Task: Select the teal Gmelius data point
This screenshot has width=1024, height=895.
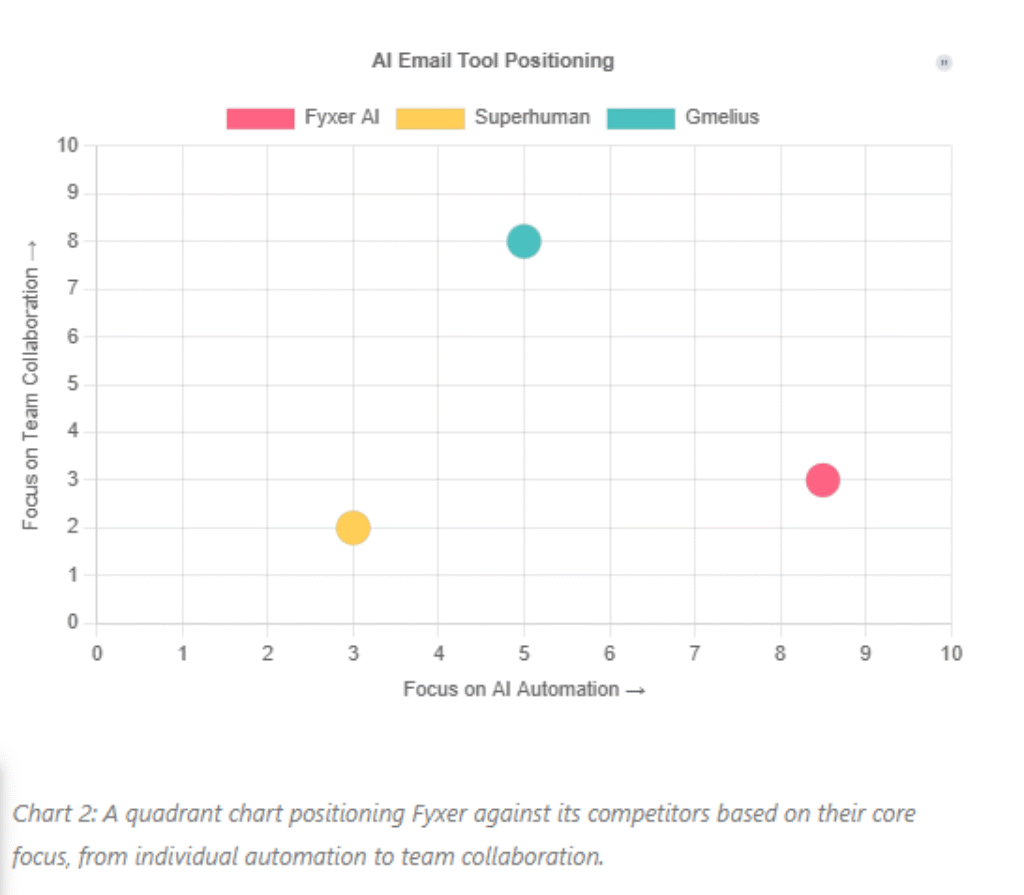Action: tap(524, 241)
